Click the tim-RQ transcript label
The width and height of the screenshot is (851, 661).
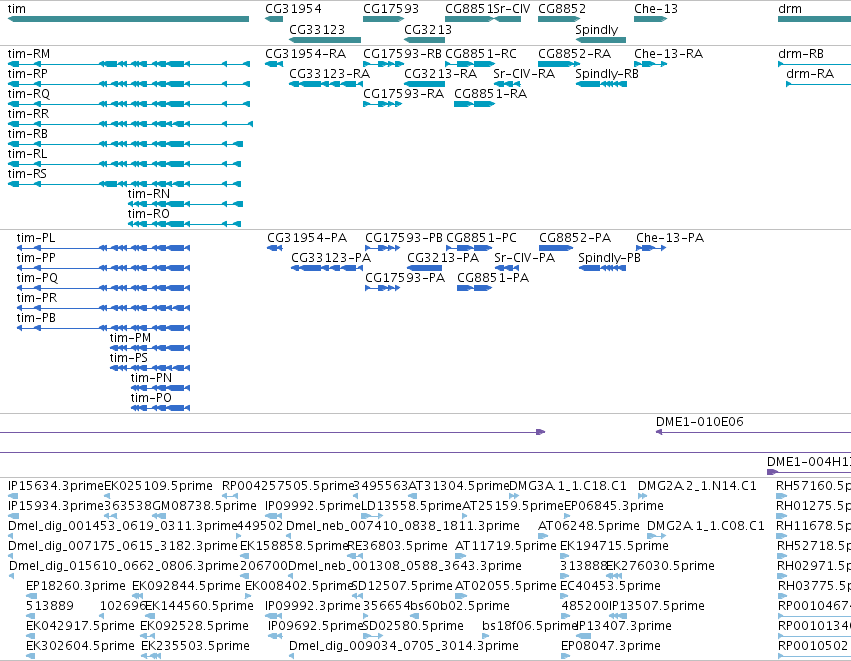tap(29, 94)
